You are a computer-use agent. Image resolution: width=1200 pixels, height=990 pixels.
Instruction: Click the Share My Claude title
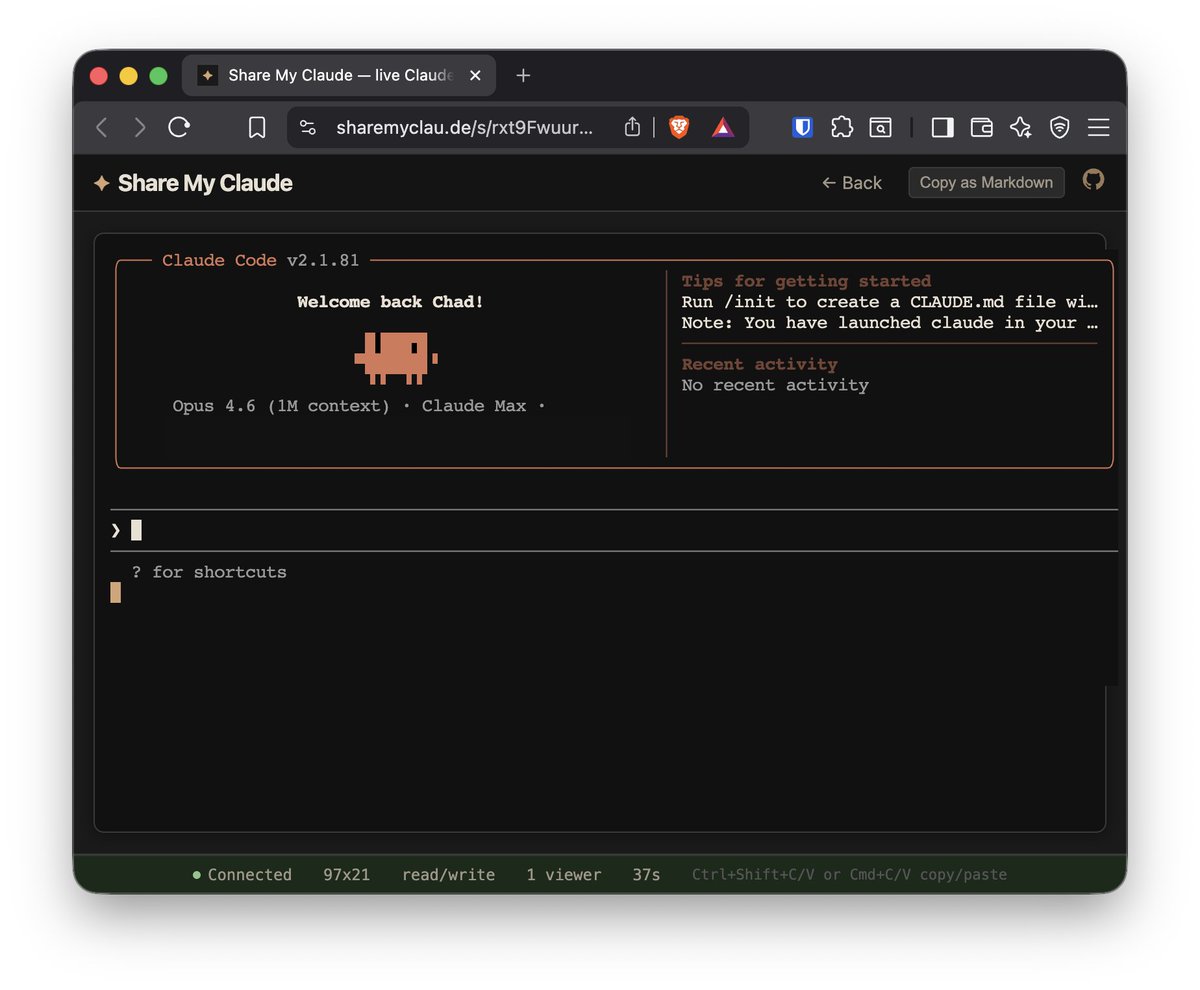pyautogui.click(x=205, y=183)
